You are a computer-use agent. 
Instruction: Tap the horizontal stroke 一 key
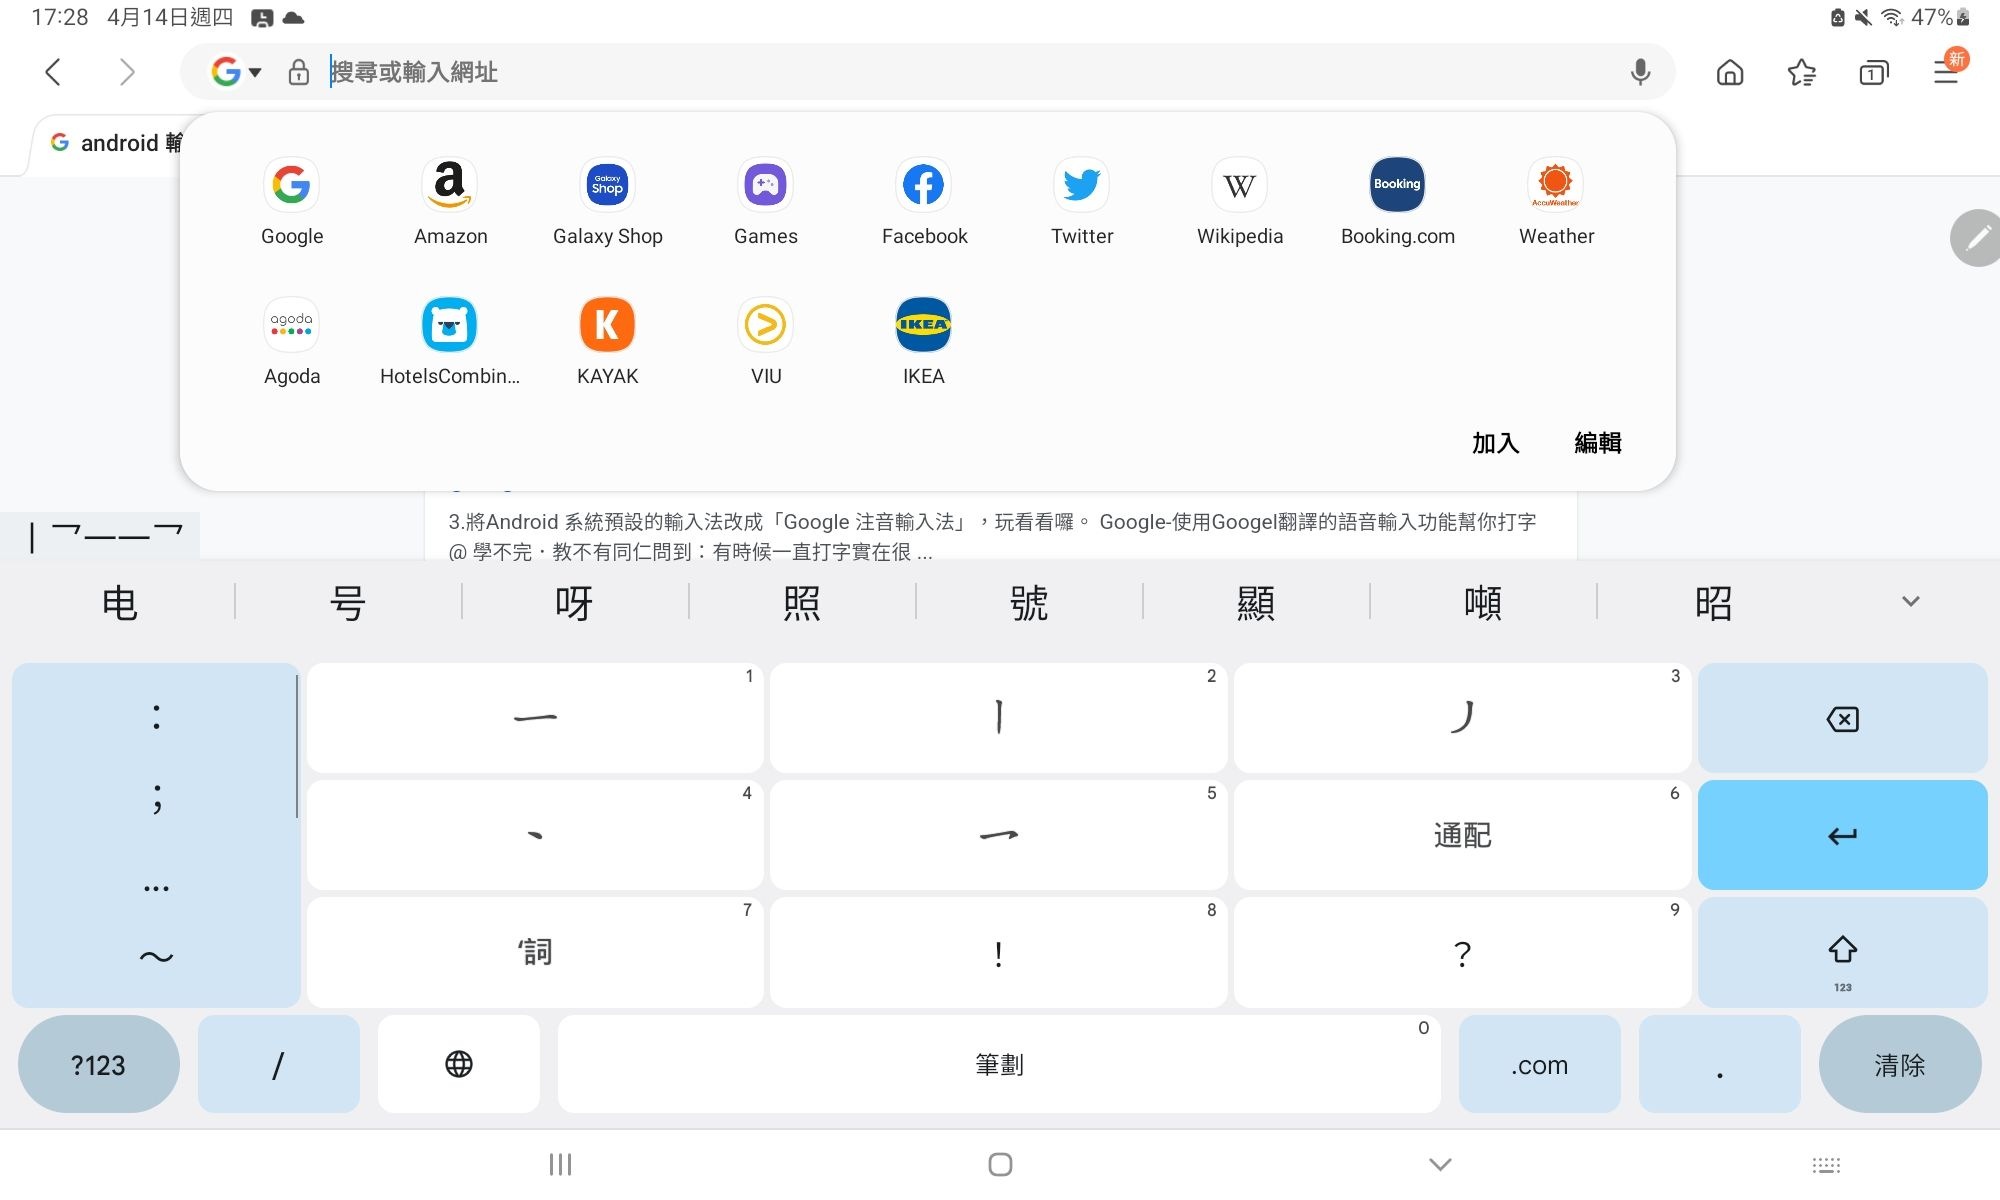(x=535, y=718)
